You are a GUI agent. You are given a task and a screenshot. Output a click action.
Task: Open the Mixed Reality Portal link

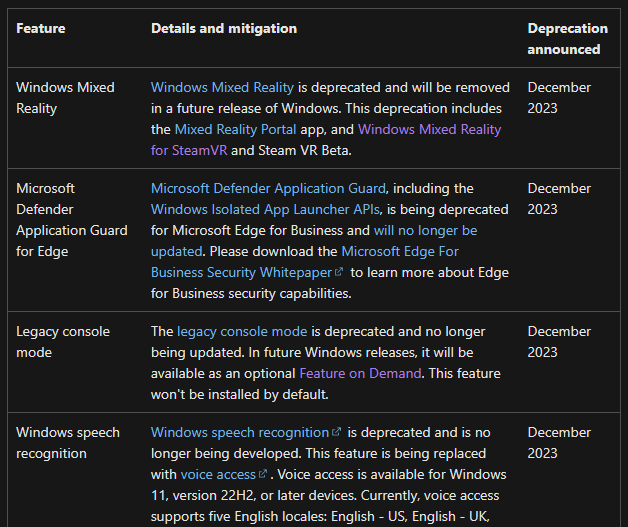pyautogui.click(x=236, y=129)
